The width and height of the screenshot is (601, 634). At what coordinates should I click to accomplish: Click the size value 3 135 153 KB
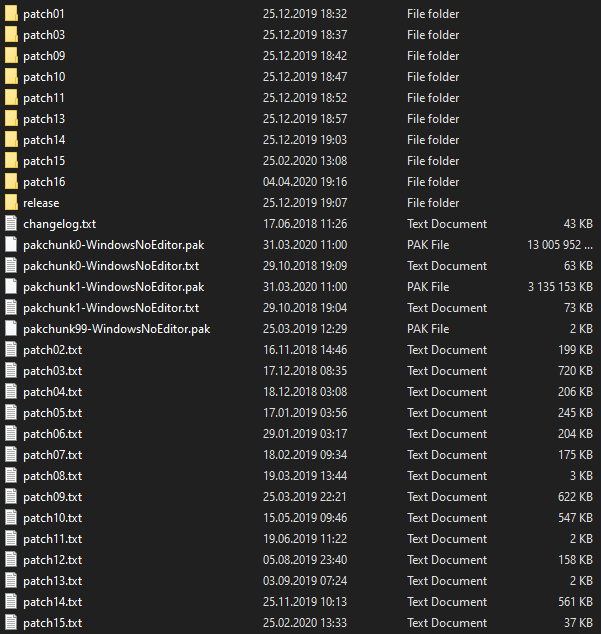(560, 287)
